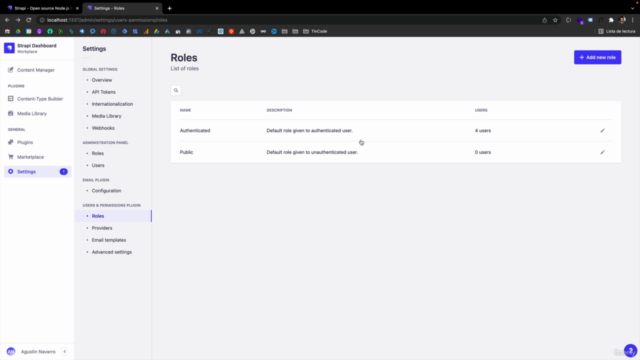Screen dimensions: 640x360
Task: Edit the Public role pencil icon
Action: [602, 152]
